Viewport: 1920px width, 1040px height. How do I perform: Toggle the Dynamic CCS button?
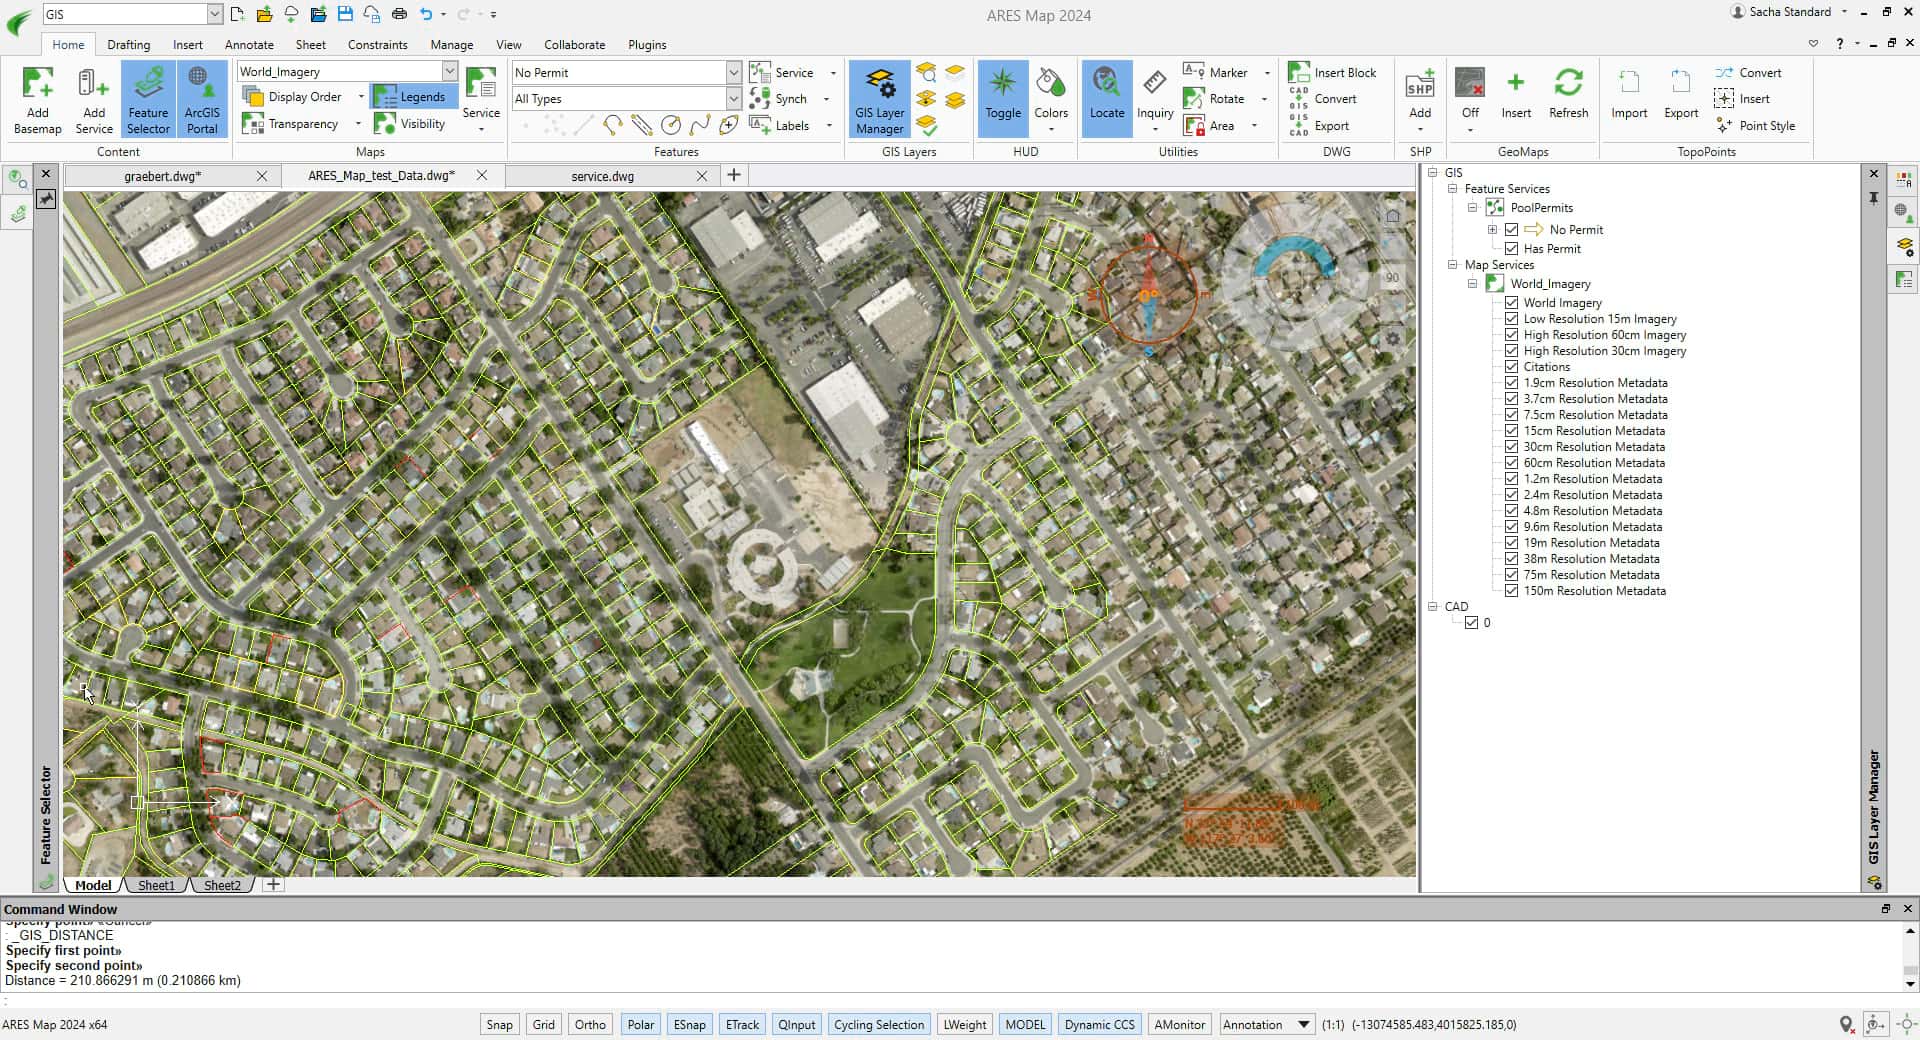[1099, 1024]
